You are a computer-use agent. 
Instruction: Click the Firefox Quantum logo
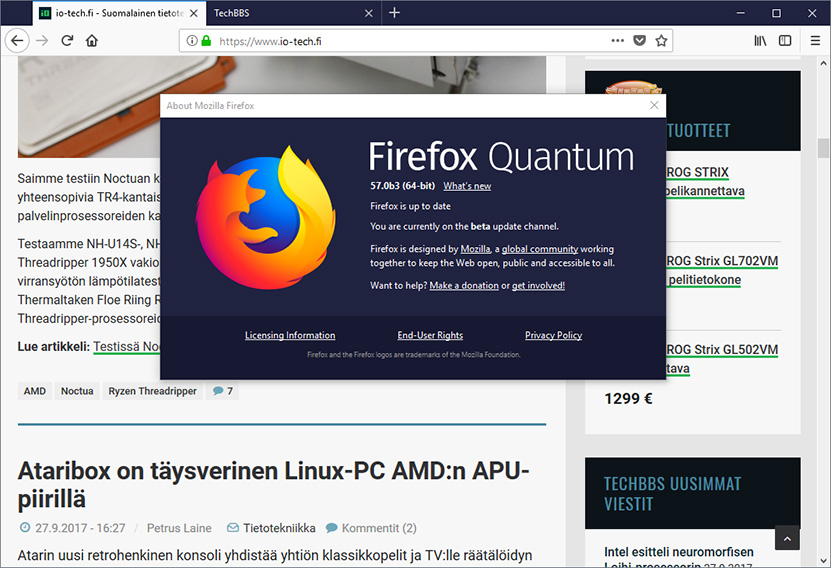pos(266,218)
